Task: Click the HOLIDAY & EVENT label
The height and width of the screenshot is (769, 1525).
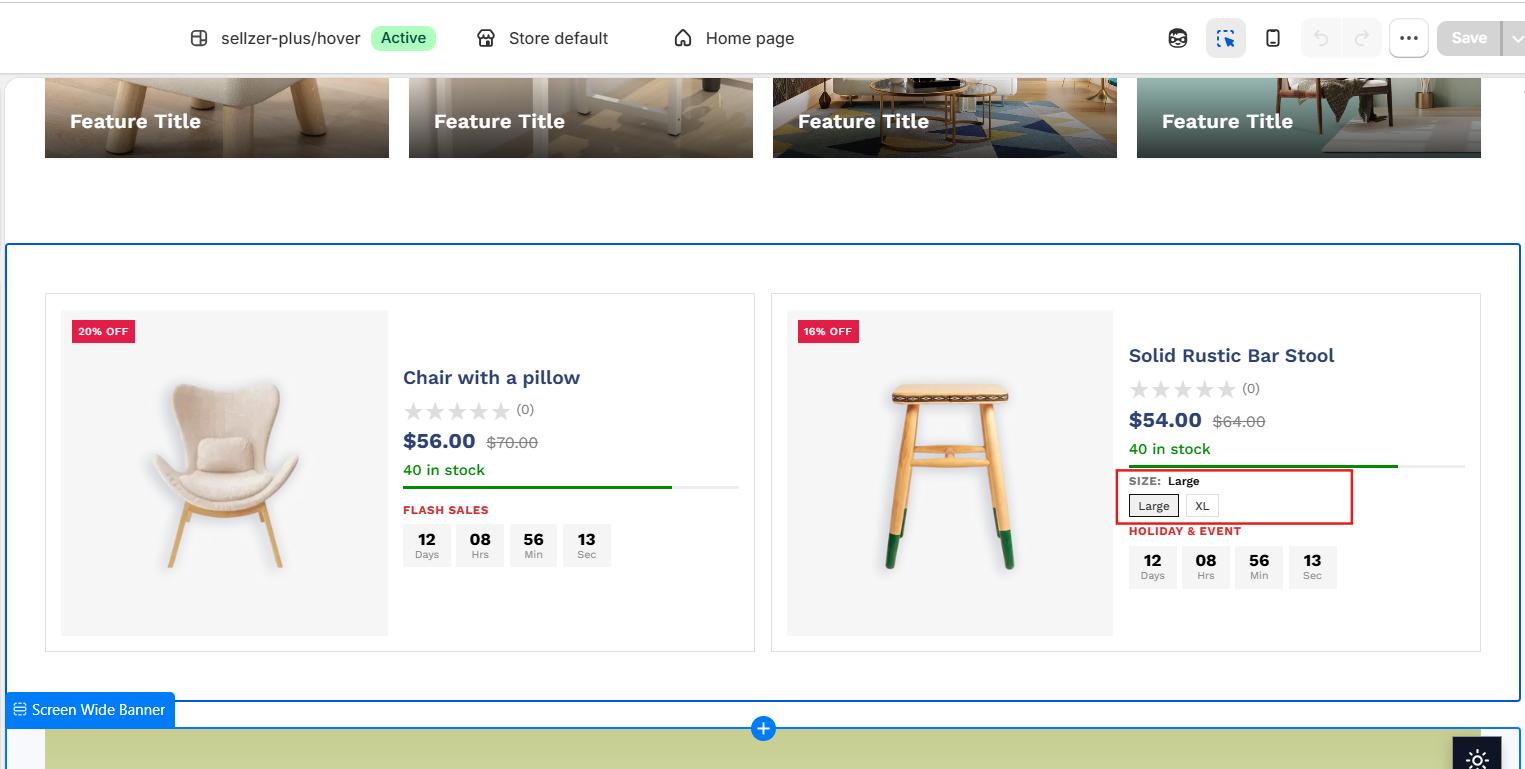Action: (1185, 531)
